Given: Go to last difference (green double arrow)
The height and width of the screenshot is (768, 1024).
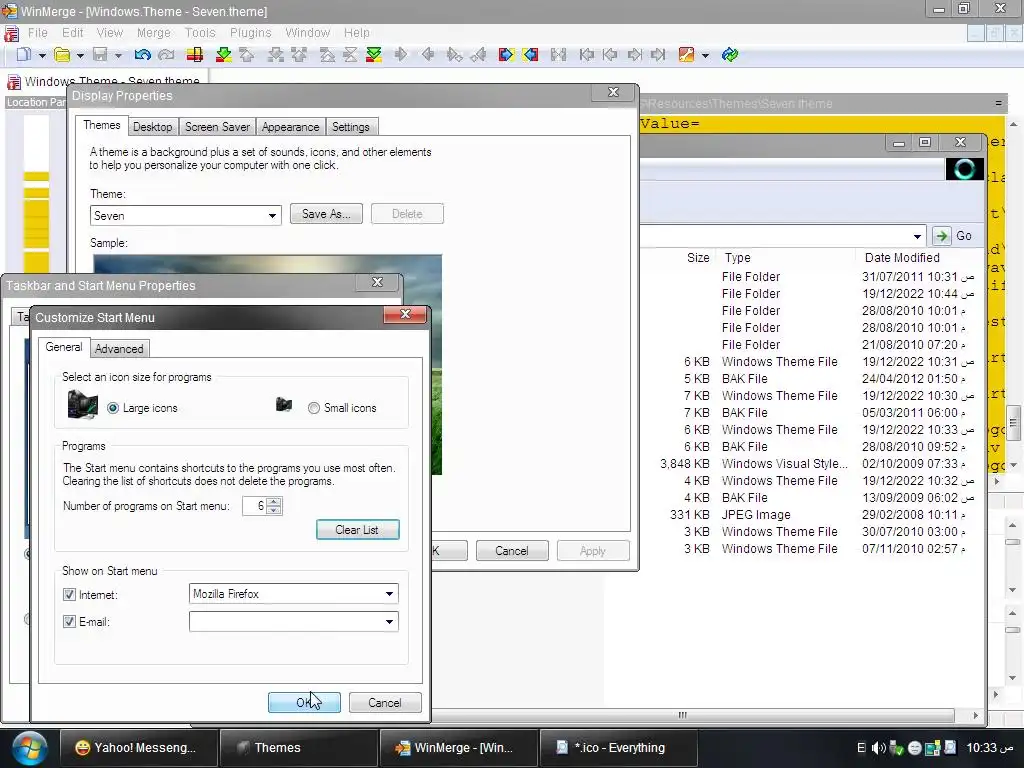Looking at the screenshot, I should 374,55.
